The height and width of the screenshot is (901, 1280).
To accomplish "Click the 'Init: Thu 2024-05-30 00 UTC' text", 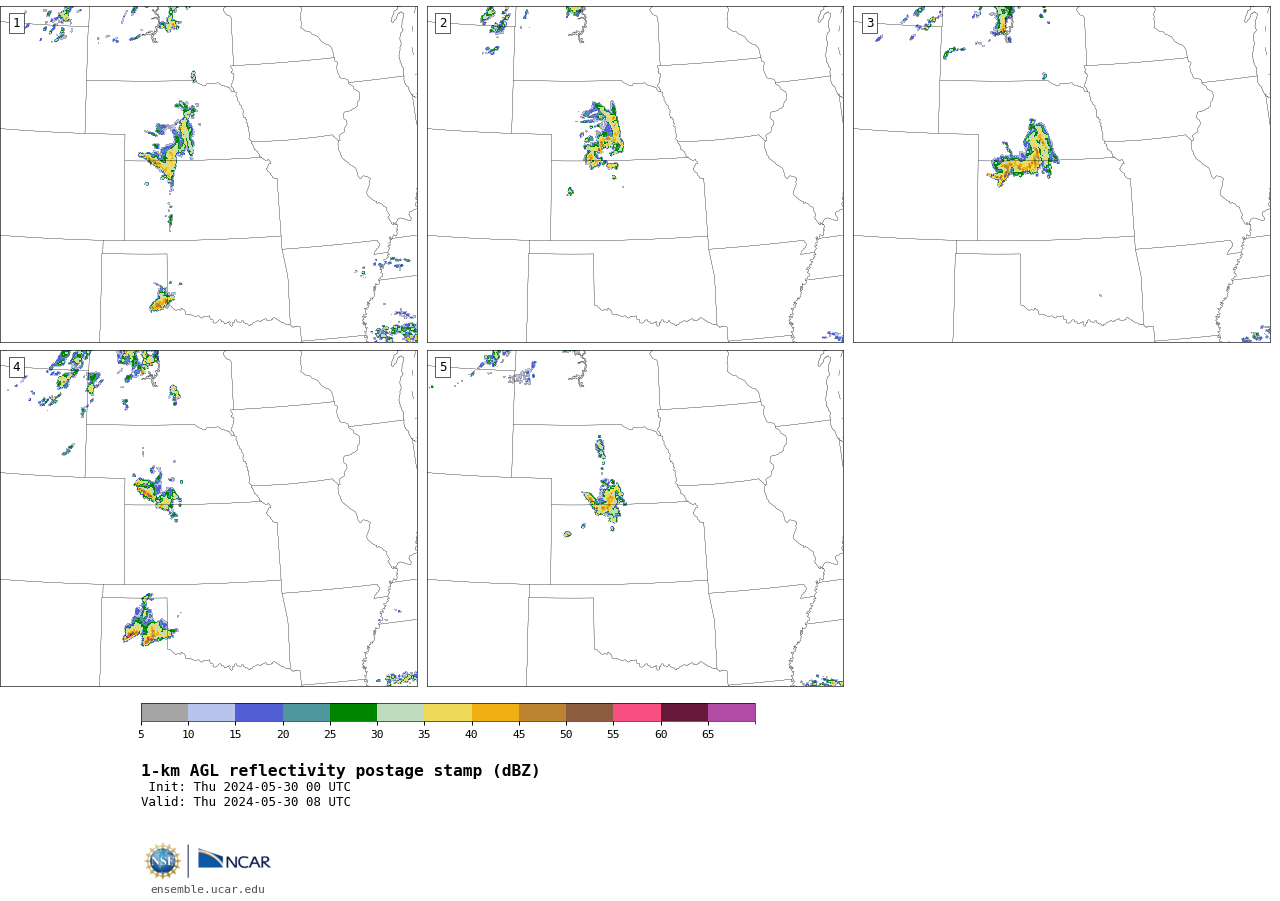I will point(250,787).
